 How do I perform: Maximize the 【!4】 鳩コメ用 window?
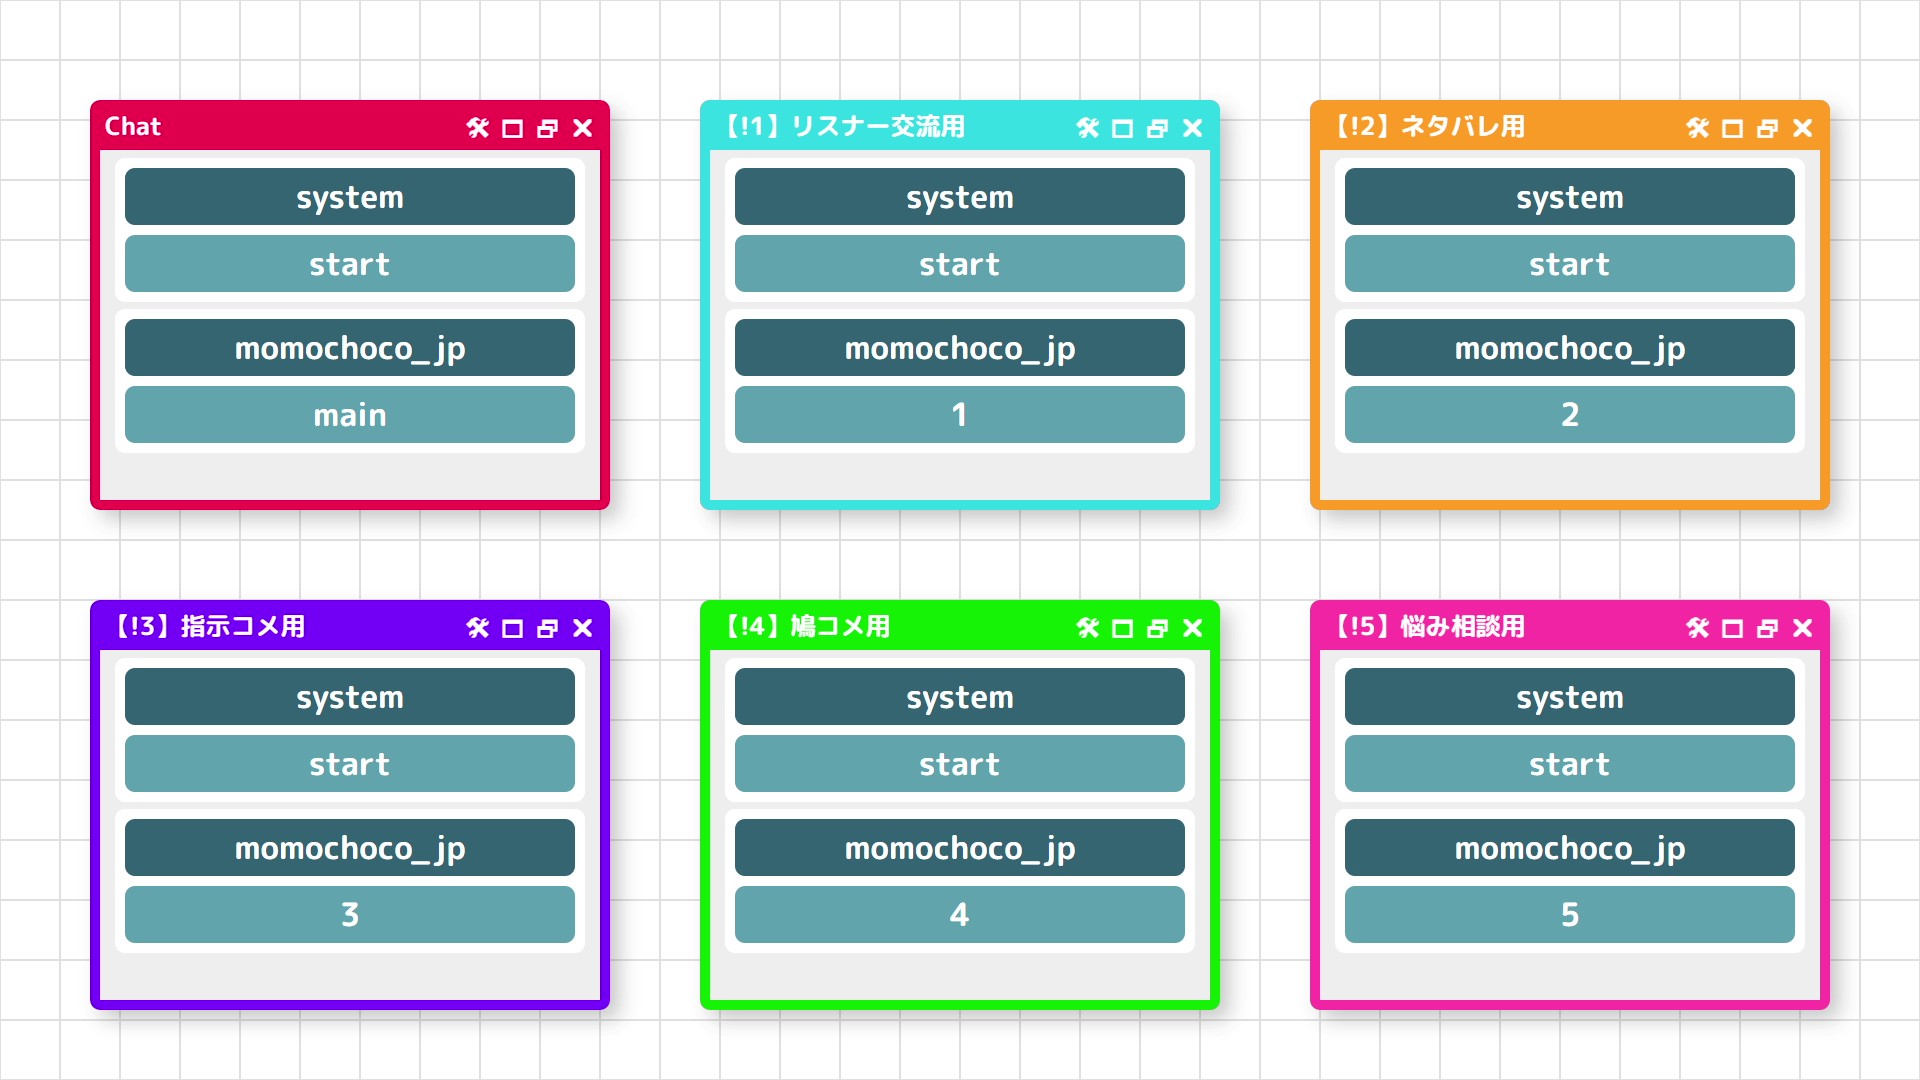1123,628
